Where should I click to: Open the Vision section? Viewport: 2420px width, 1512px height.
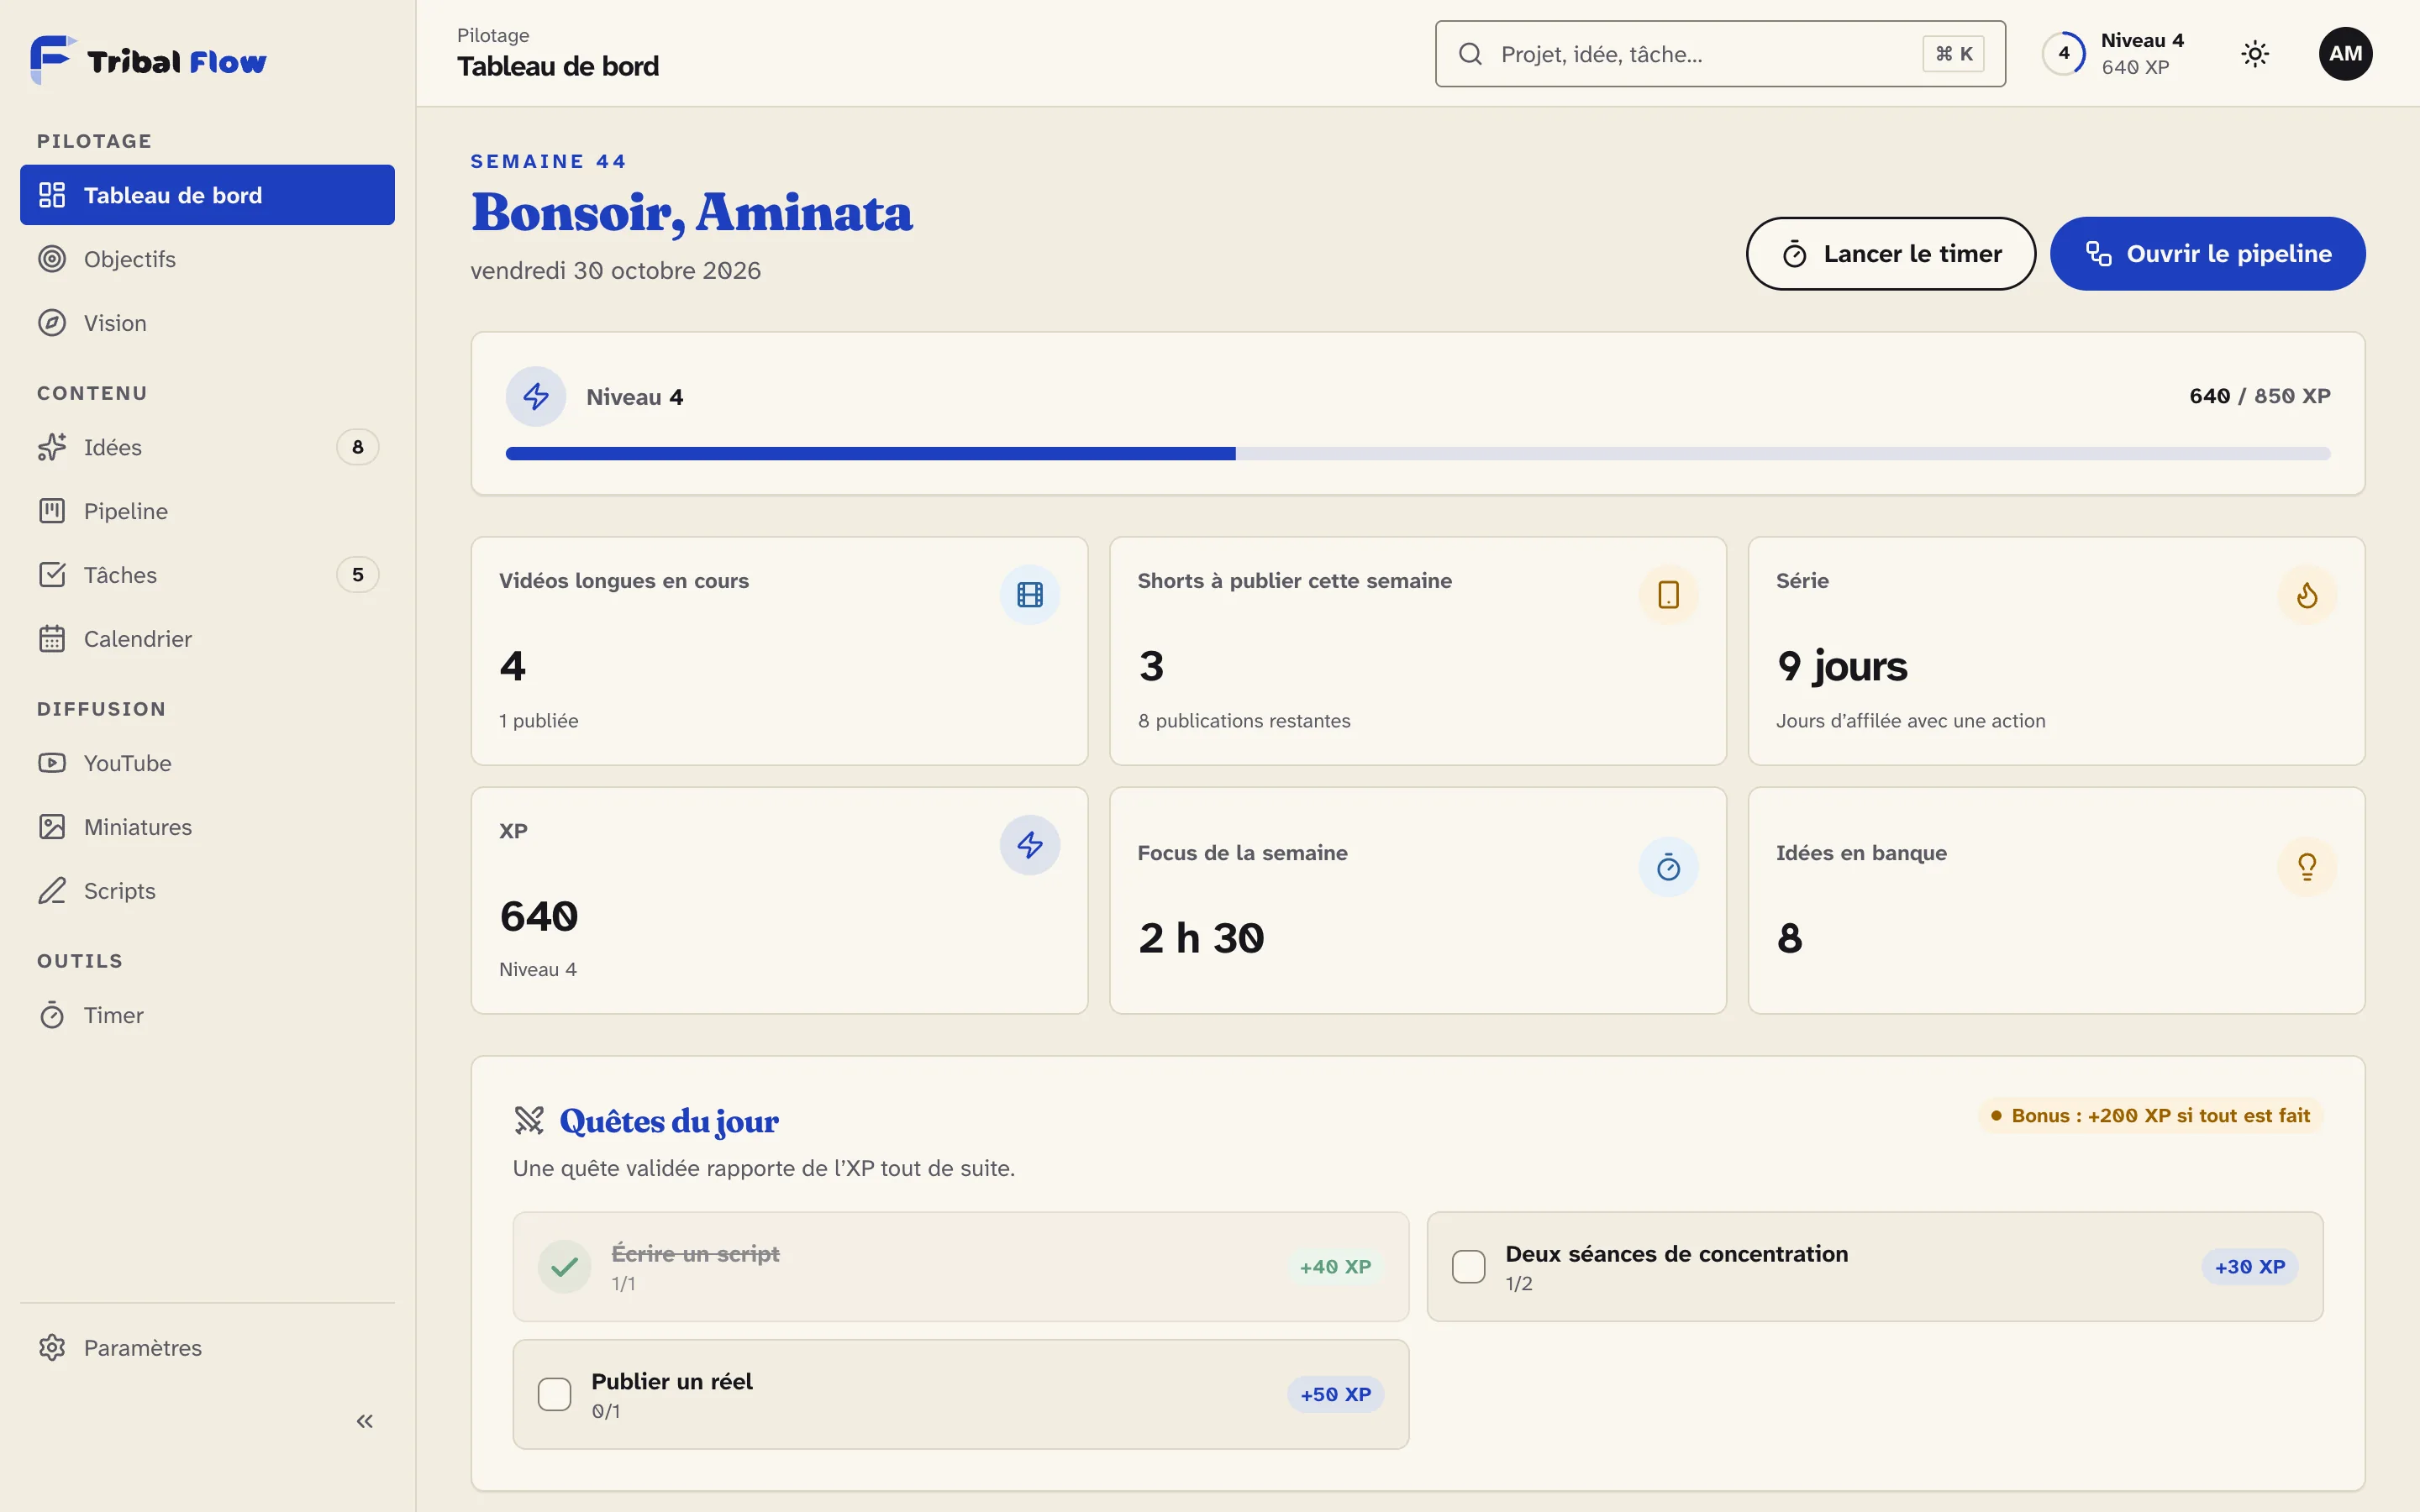[207, 323]
